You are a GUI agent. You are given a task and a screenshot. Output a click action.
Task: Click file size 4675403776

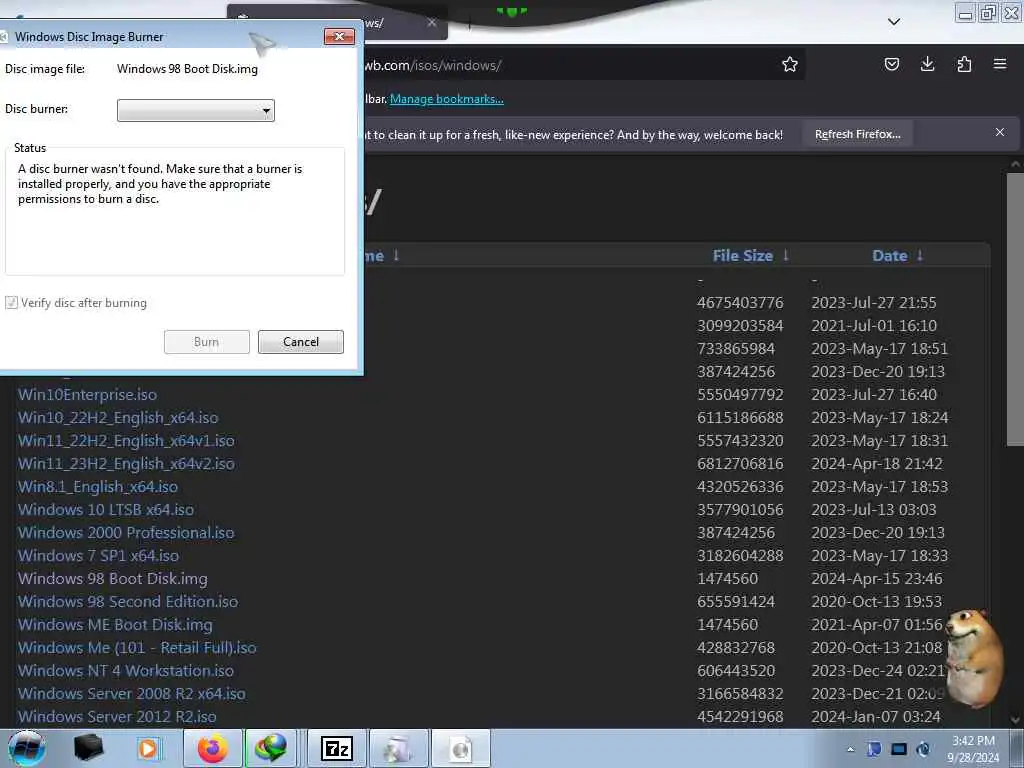(x=739, y=302)
